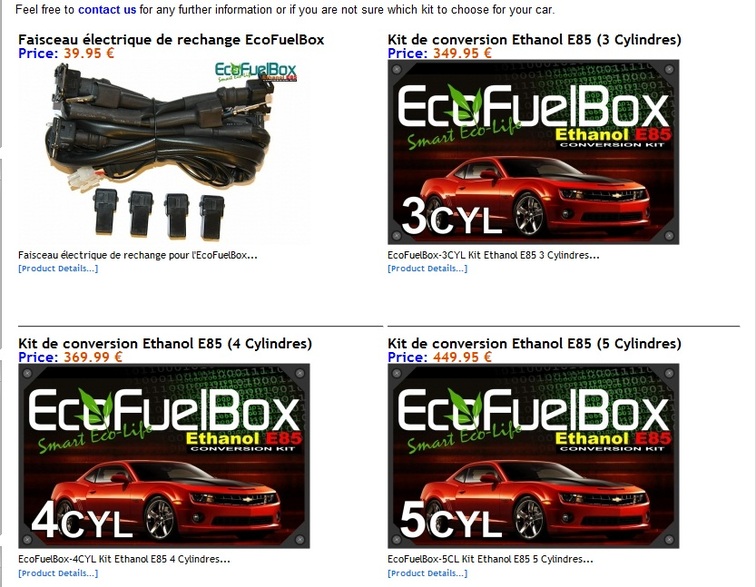This screenshot has height=587, width=756.
Task: Click the EcoFuelBox-5CL Kit description text
Action: click(490, 559)
